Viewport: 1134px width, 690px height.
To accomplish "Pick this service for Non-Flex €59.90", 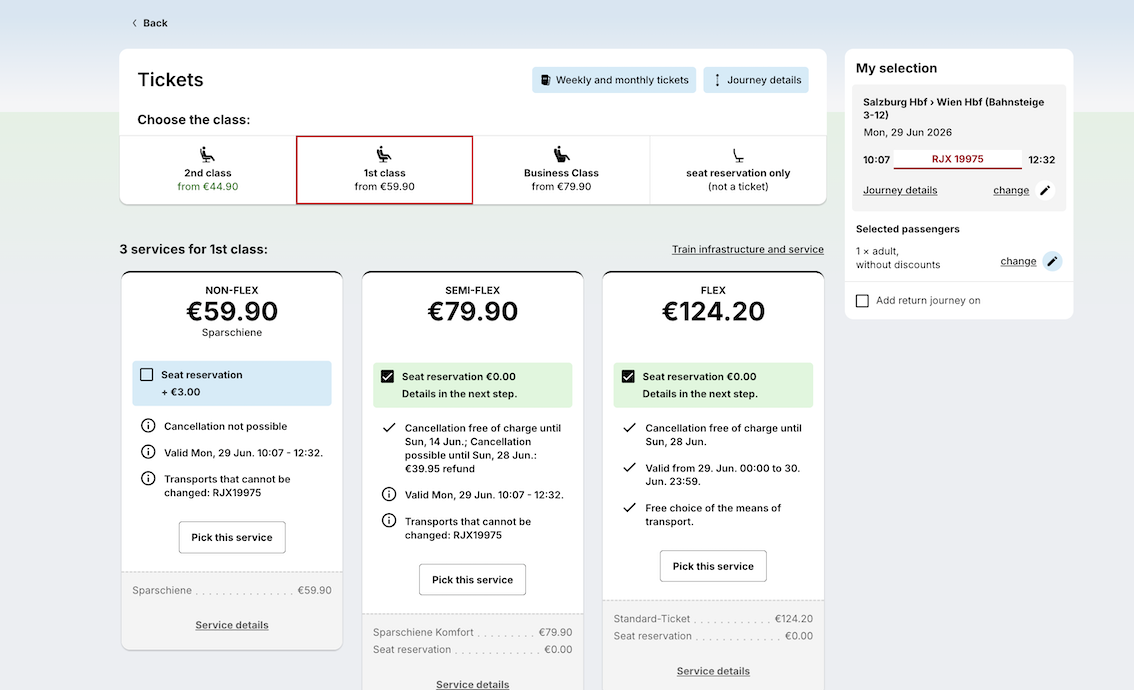I will pos(232,537).
